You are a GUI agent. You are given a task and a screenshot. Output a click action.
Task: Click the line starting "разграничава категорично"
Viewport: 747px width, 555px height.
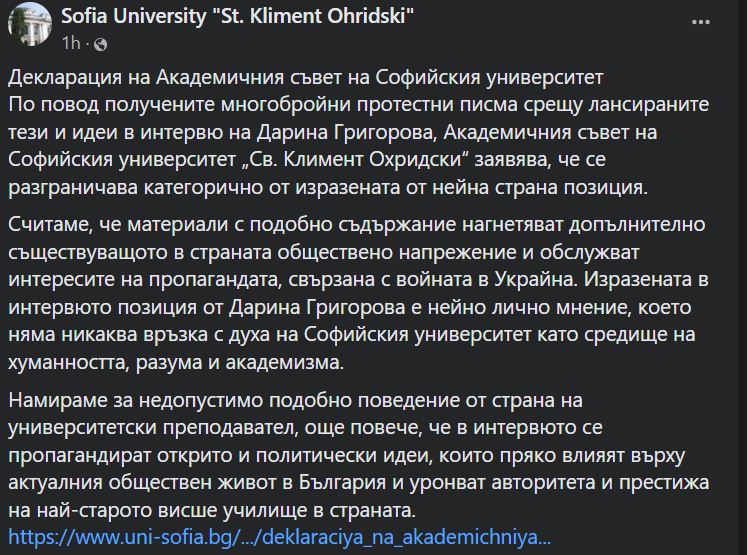[x=328, y=187]
